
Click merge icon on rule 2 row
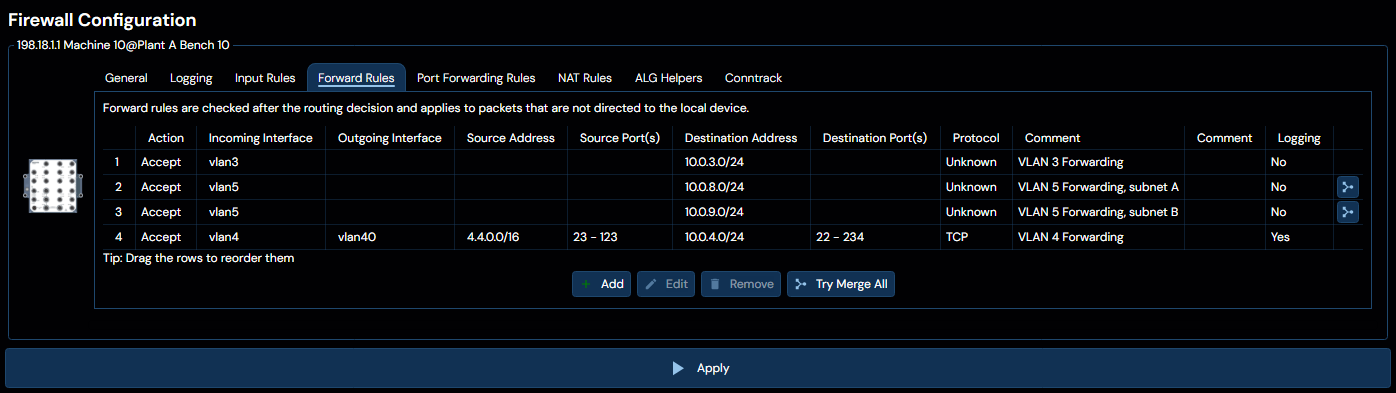pos(1348,187)
